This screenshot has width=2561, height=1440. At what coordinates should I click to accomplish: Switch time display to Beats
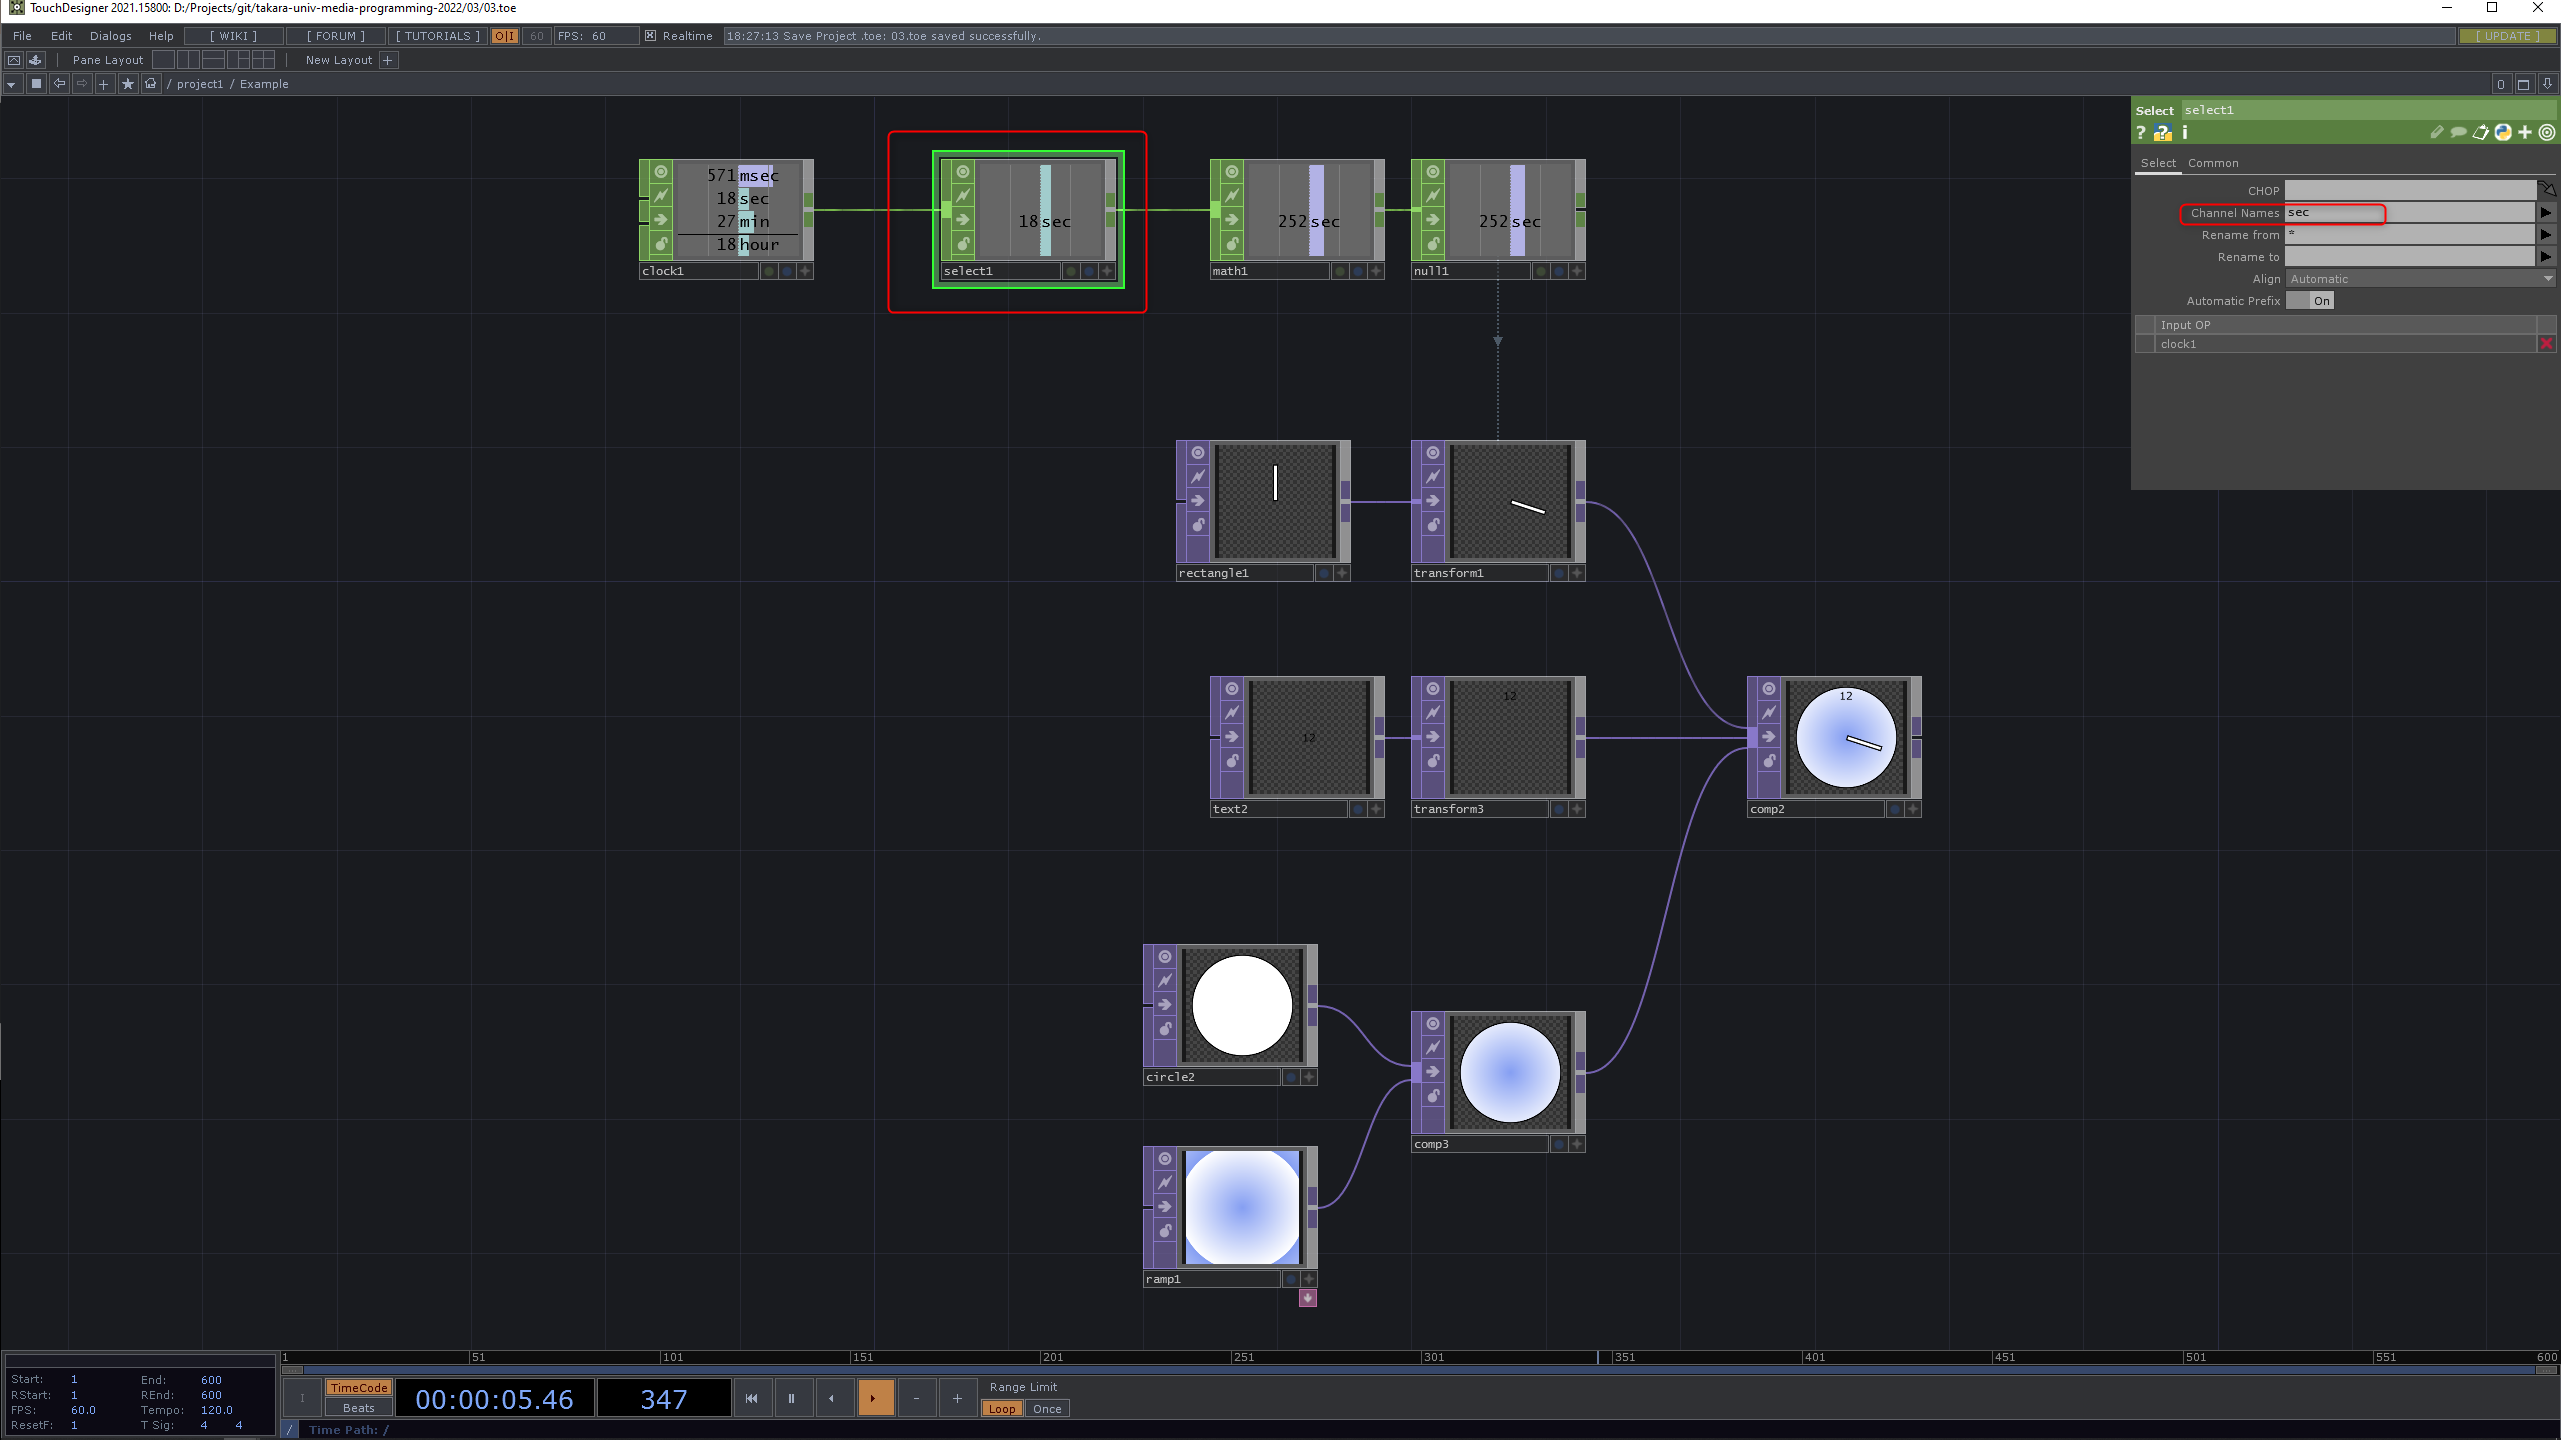pyautogui.click(x=358, y=1408)
